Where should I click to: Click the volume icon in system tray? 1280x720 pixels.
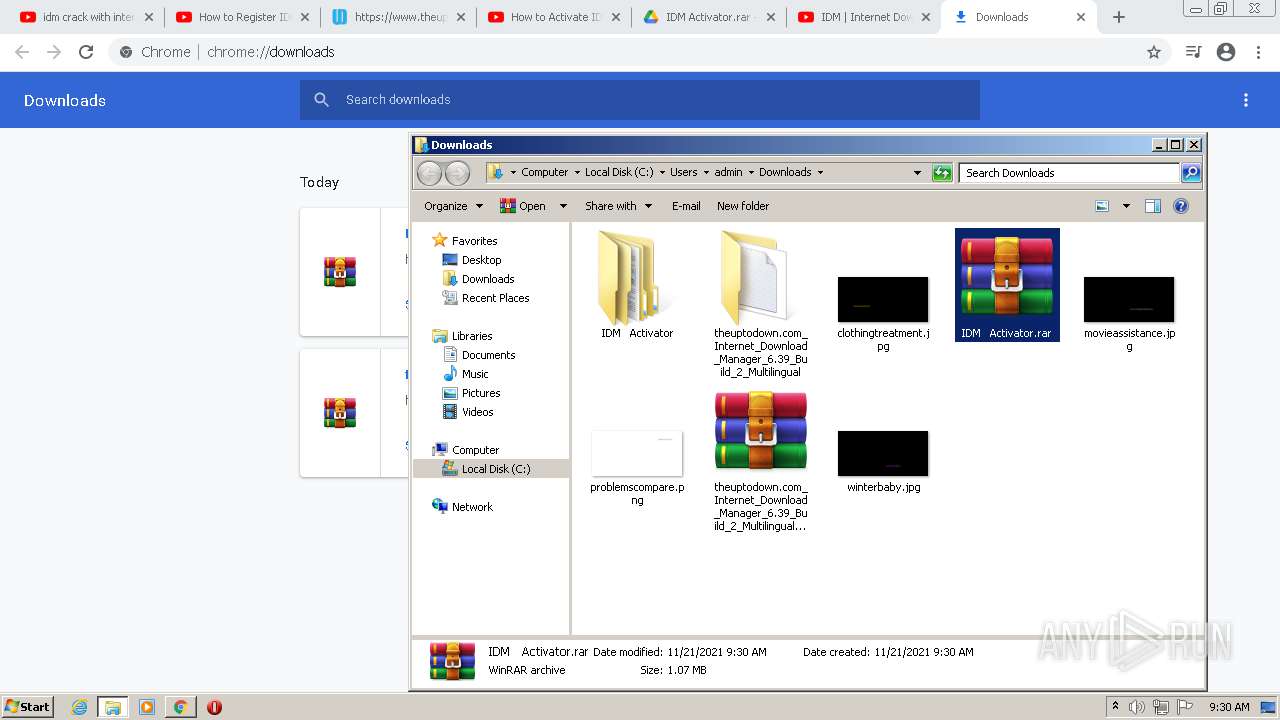(1137, 707)
